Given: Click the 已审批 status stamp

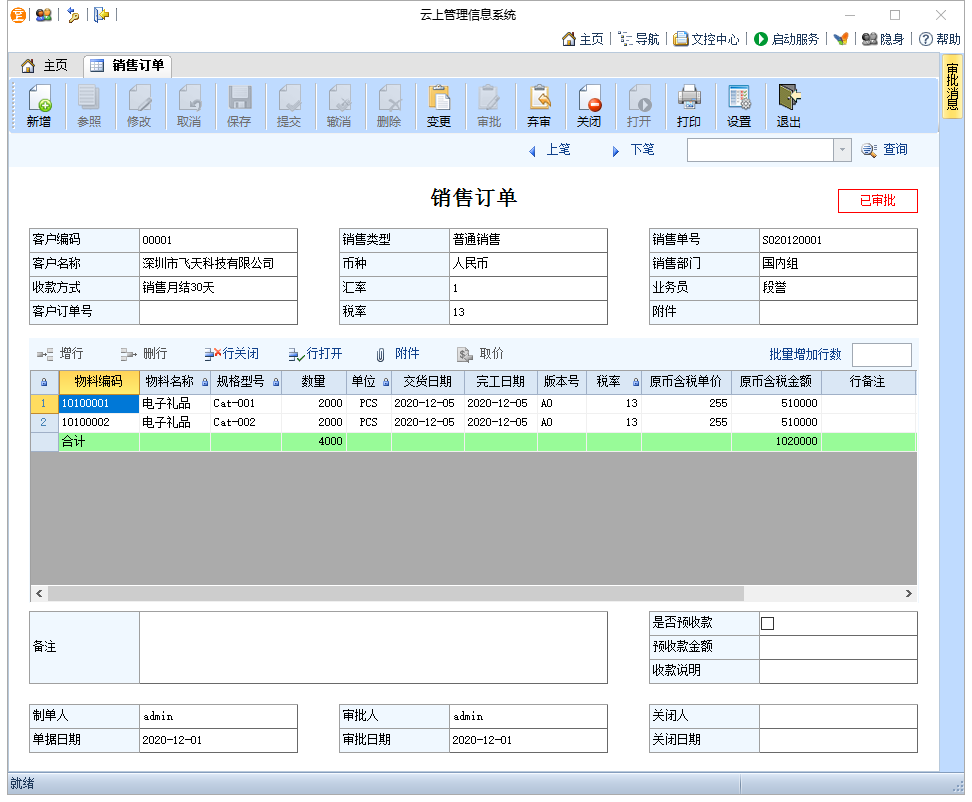Looking at the screenshot, I should pos(878,201).
